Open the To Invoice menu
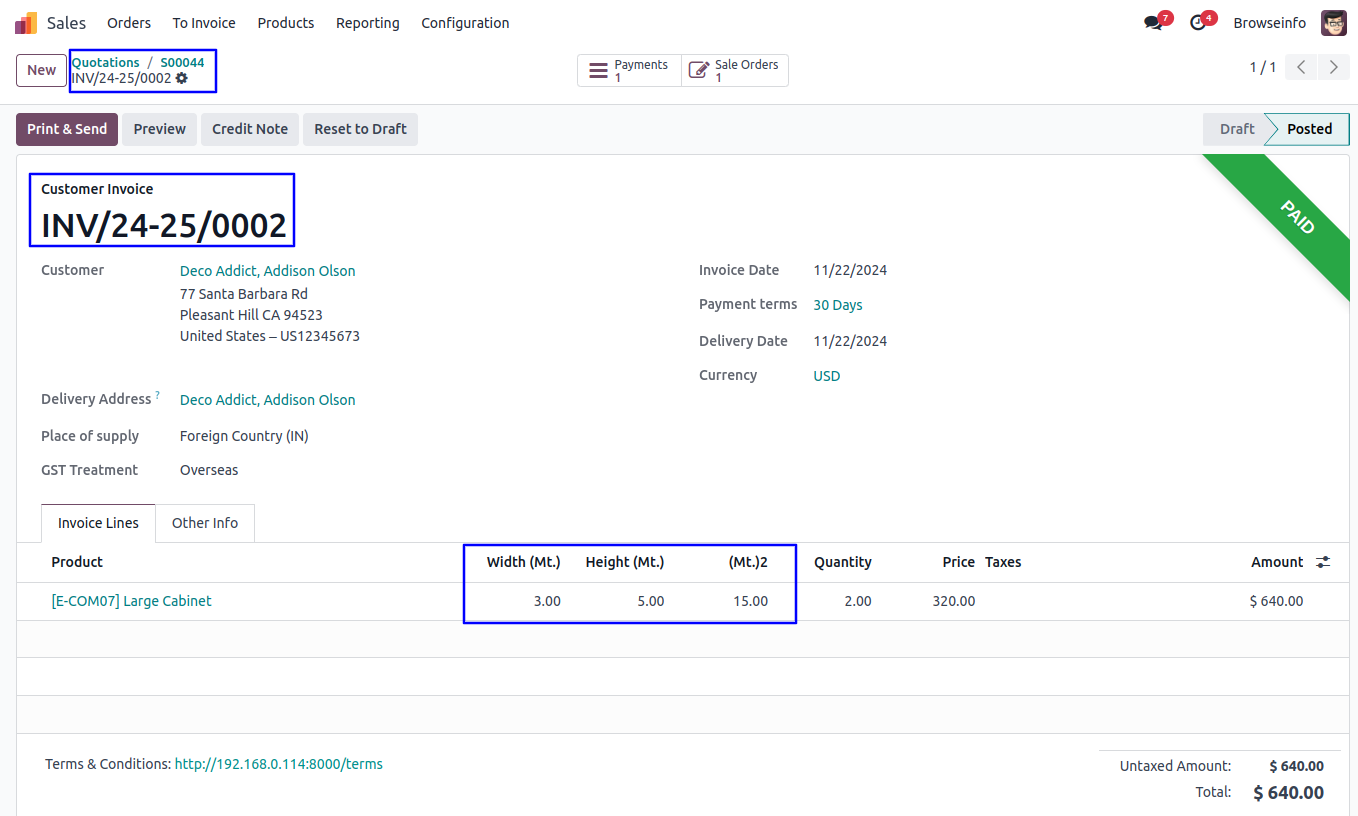1358x816 pixels. [x=204, y=23]
